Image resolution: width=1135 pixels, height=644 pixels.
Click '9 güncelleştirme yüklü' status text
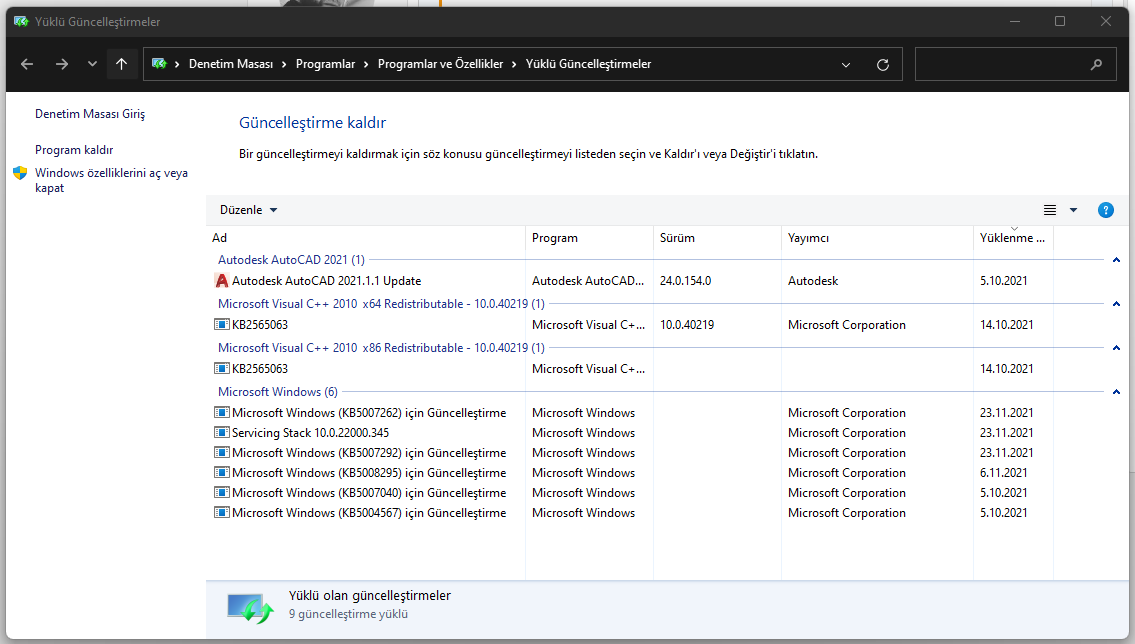point(348,614)
